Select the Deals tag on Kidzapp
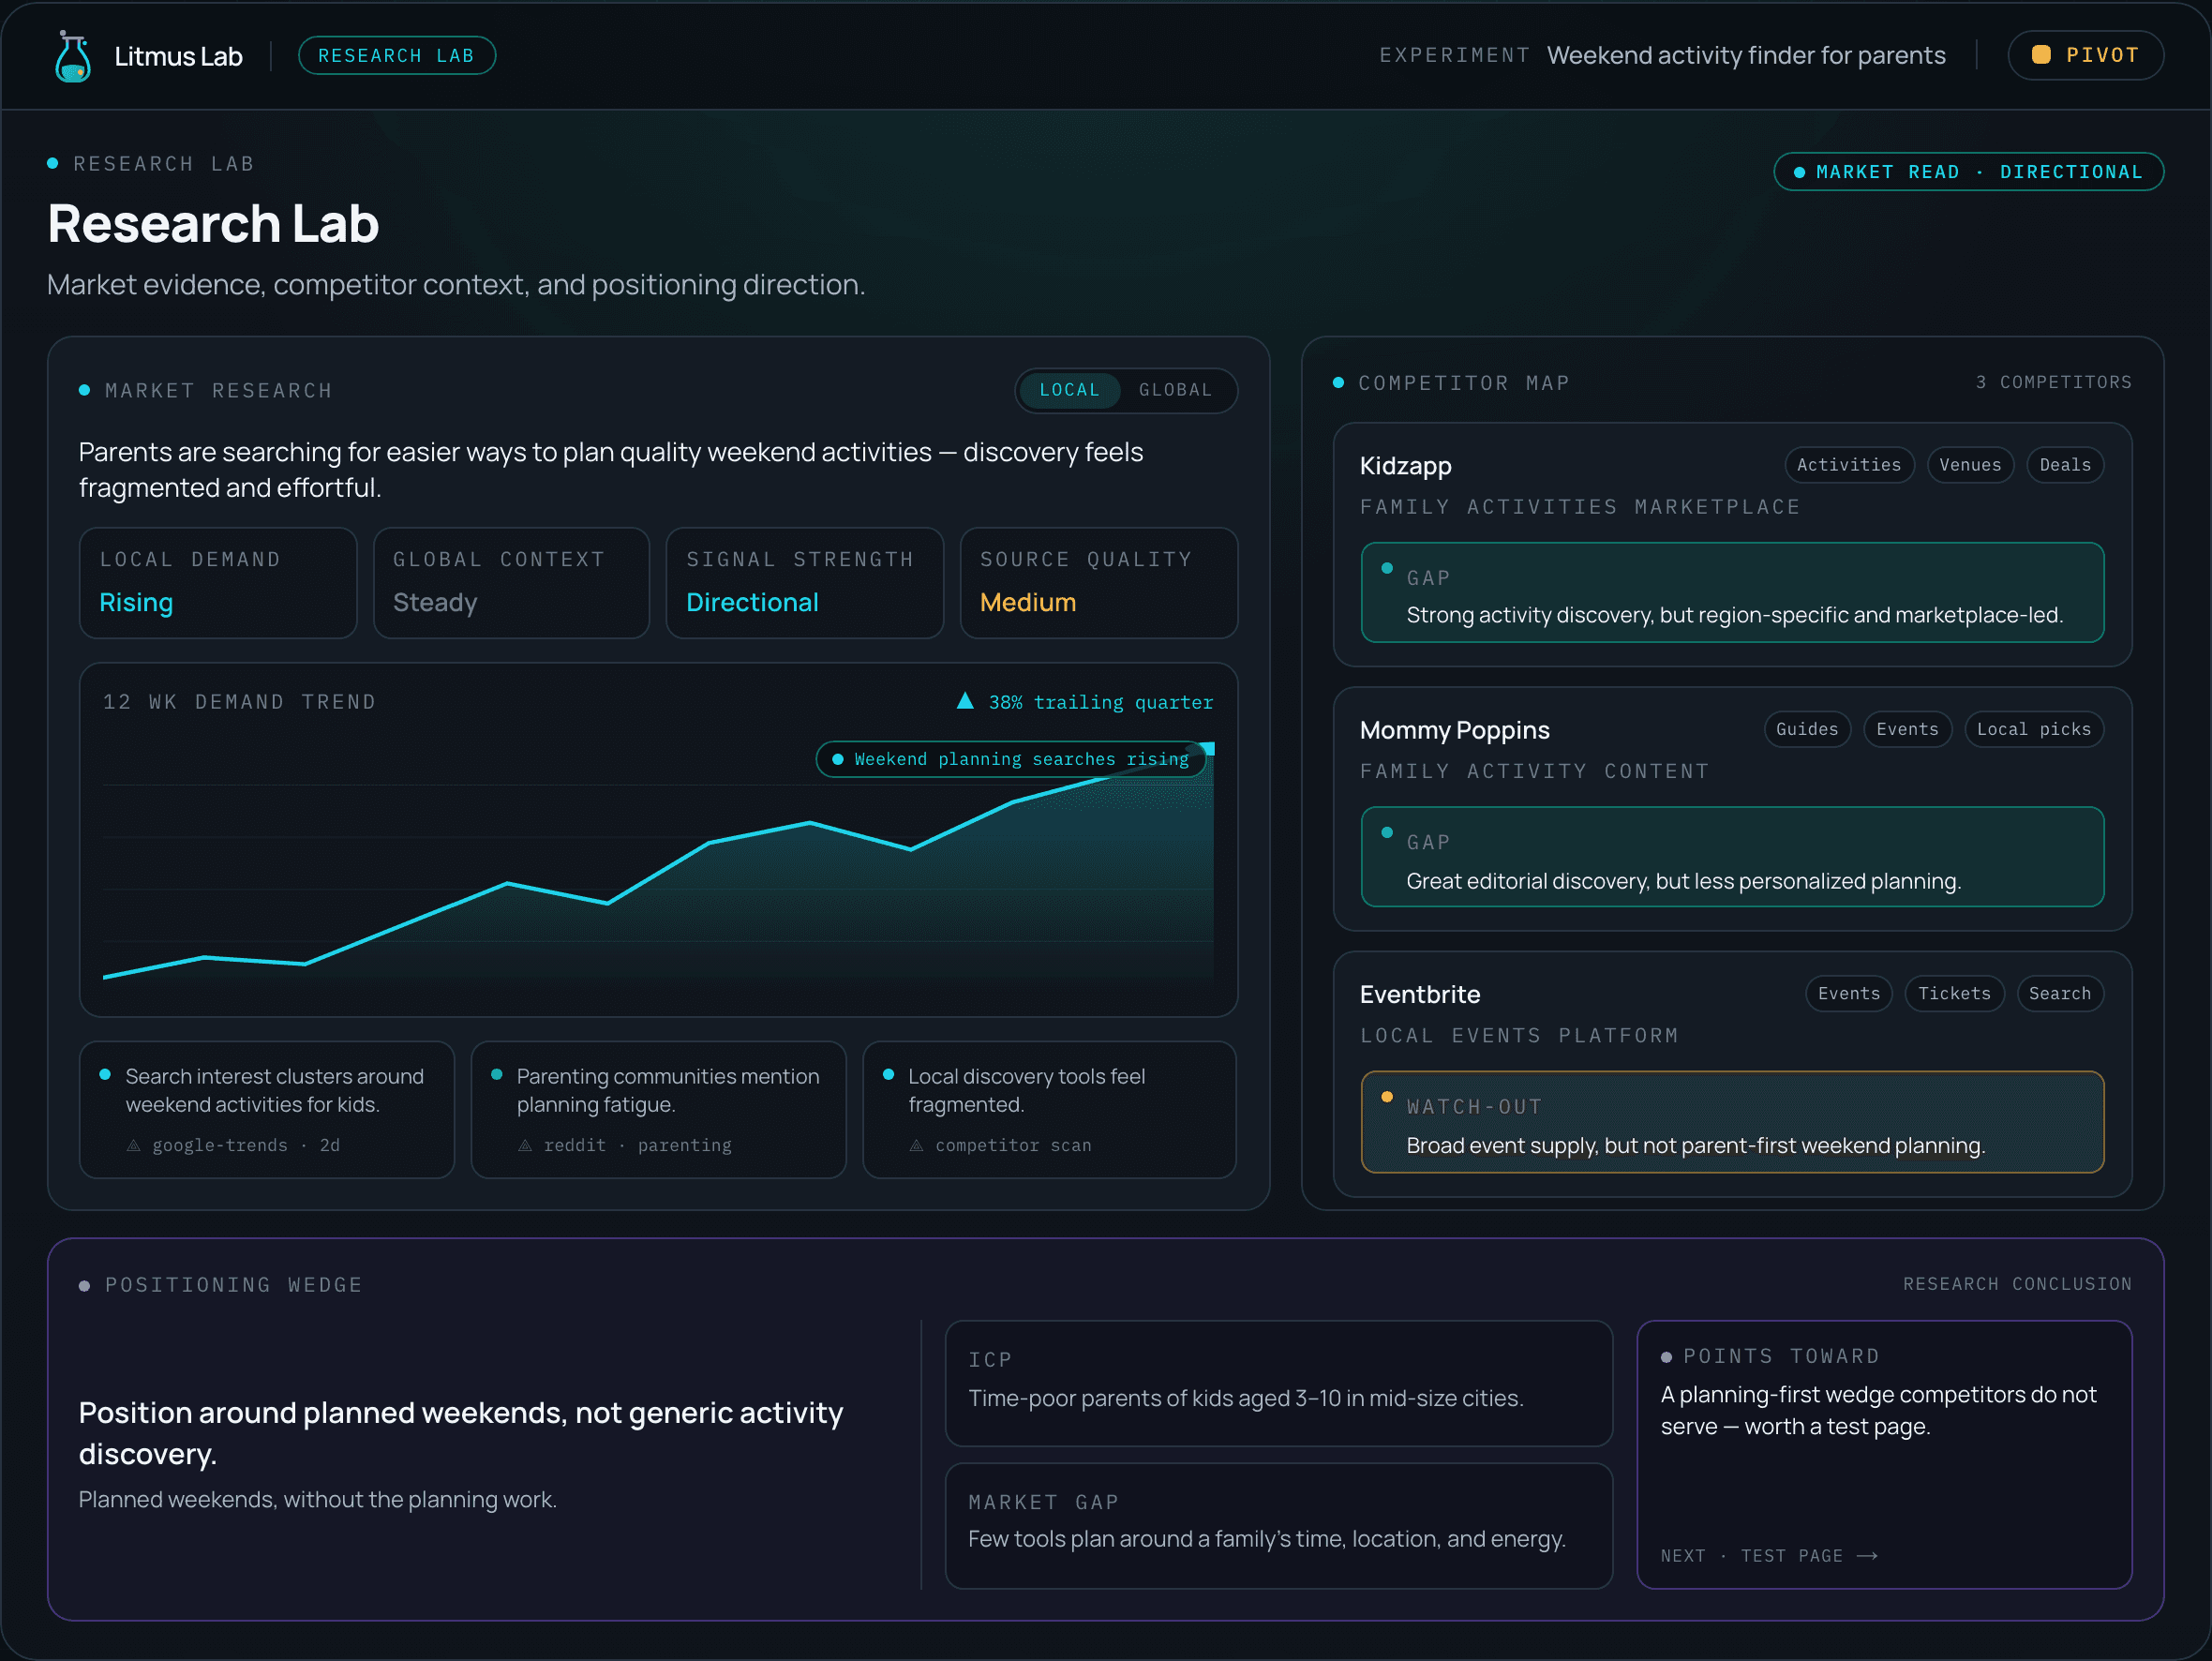 click(x=2065, y=465)
